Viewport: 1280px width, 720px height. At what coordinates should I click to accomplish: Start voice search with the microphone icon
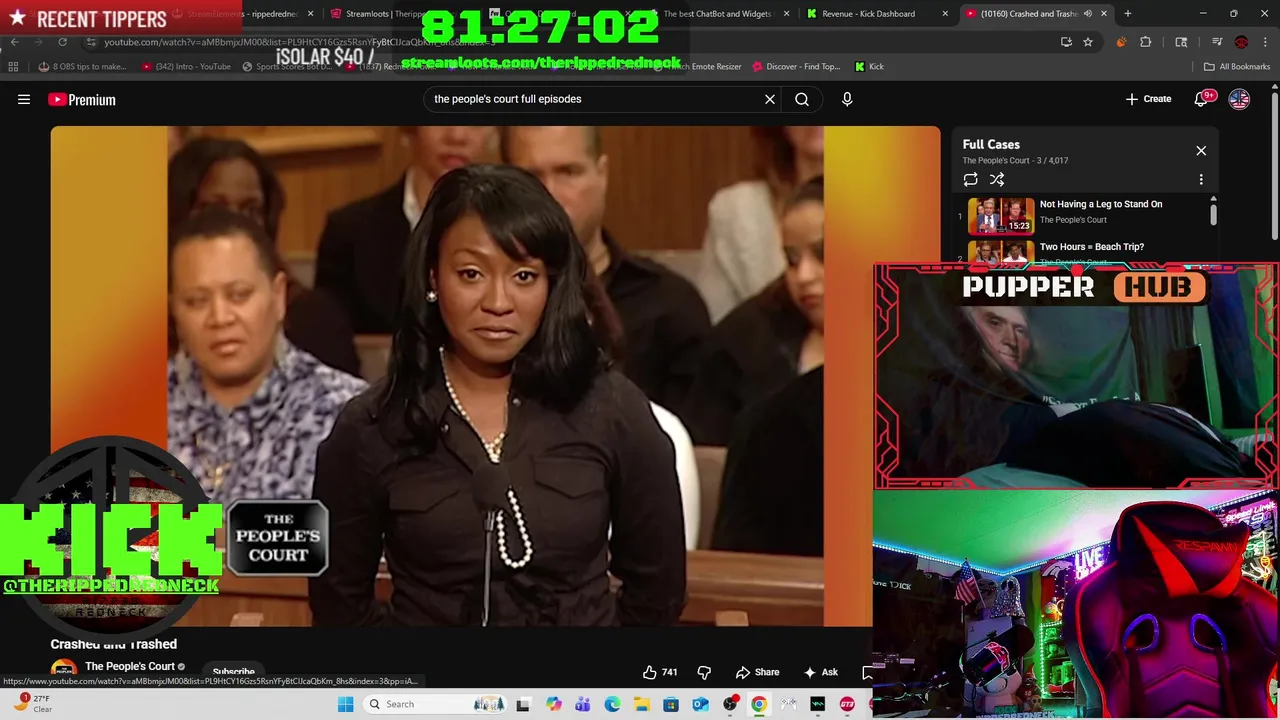point(847,99)
